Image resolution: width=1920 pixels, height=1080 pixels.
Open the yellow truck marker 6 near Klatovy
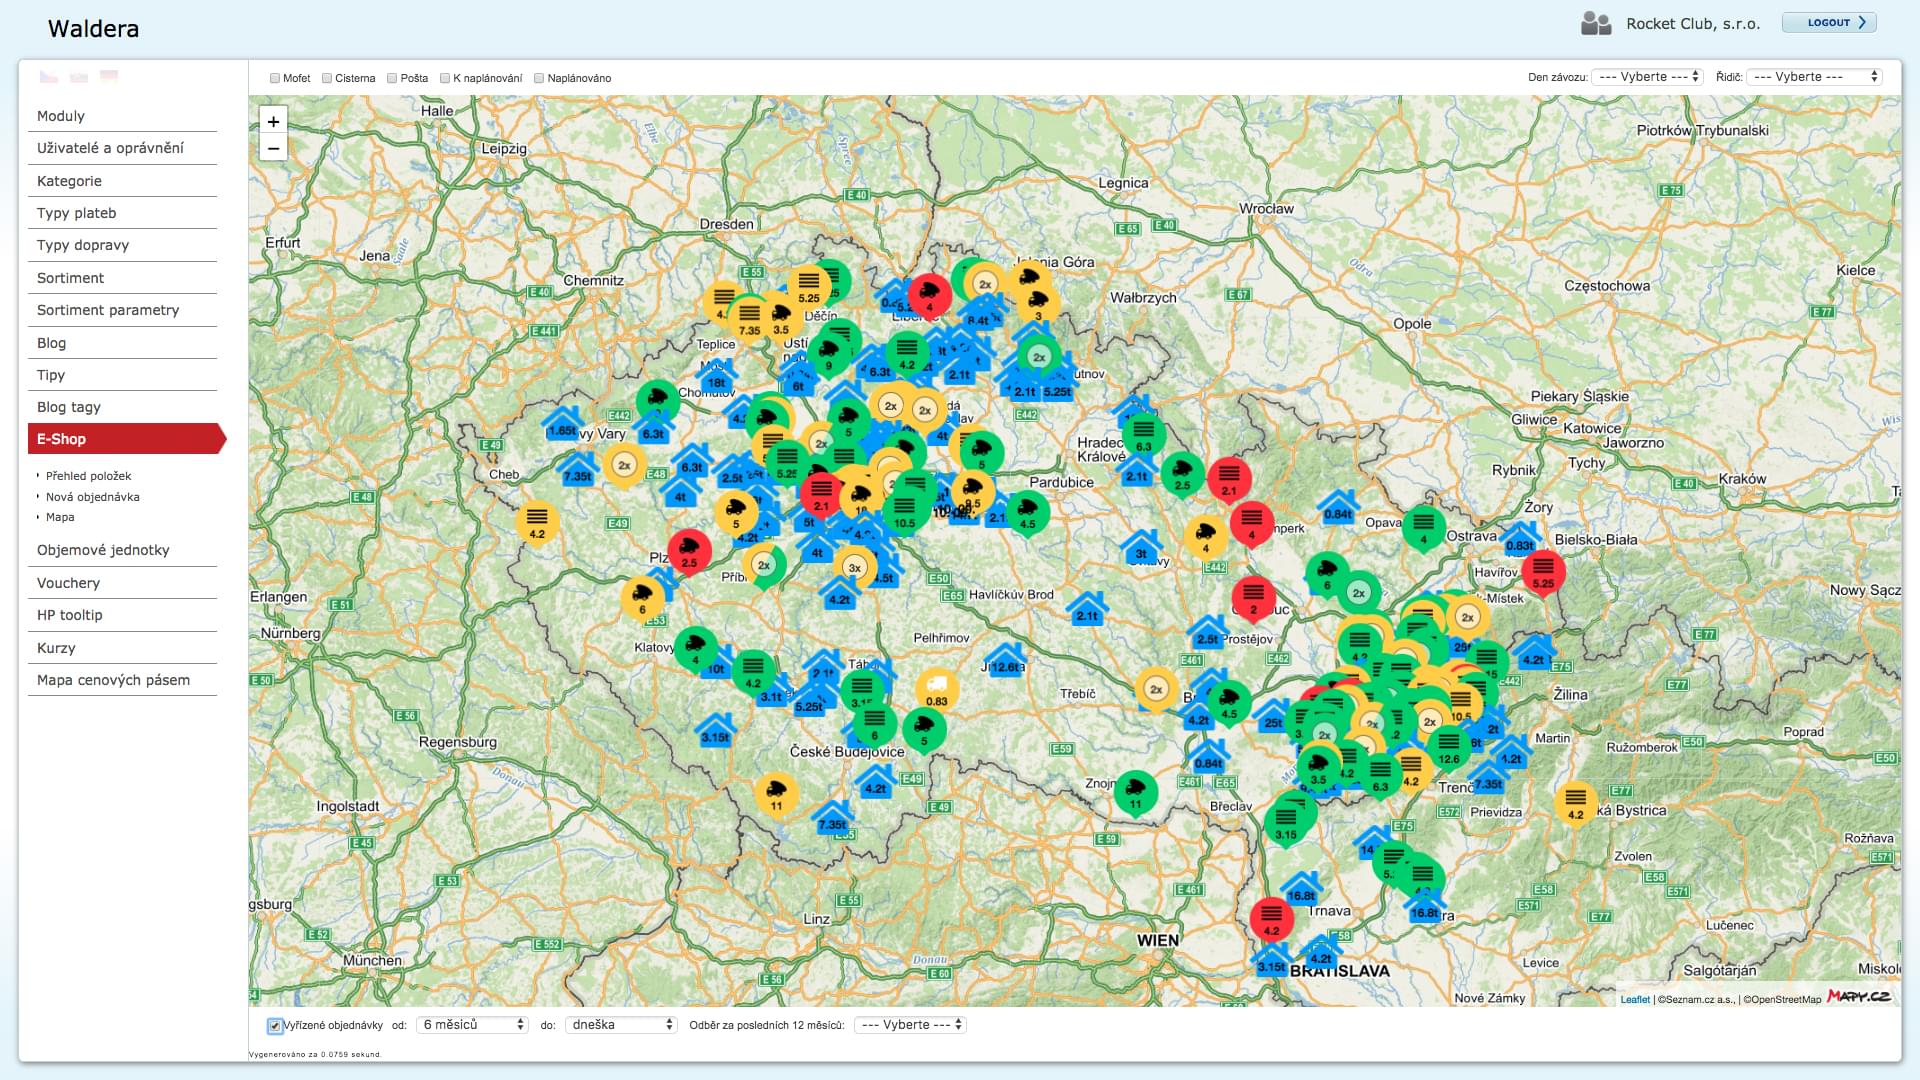click(x=643, y=597)
